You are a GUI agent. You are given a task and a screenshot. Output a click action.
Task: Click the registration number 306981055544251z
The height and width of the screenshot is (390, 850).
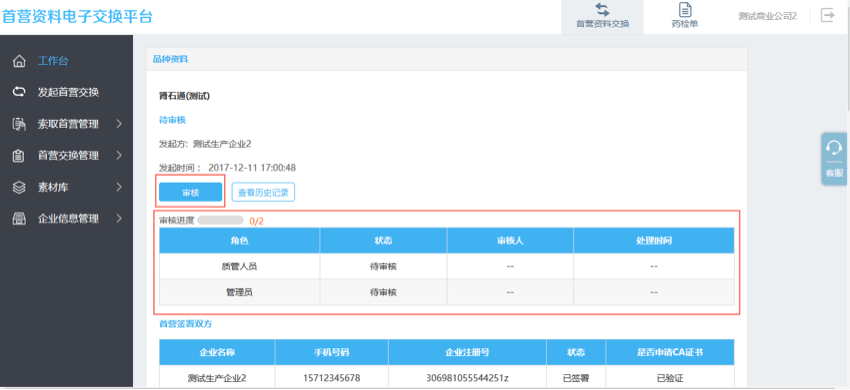[468, 378]
